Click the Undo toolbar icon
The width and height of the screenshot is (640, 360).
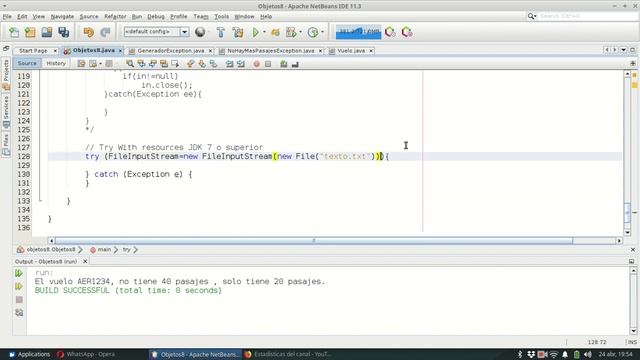[88, 32]
